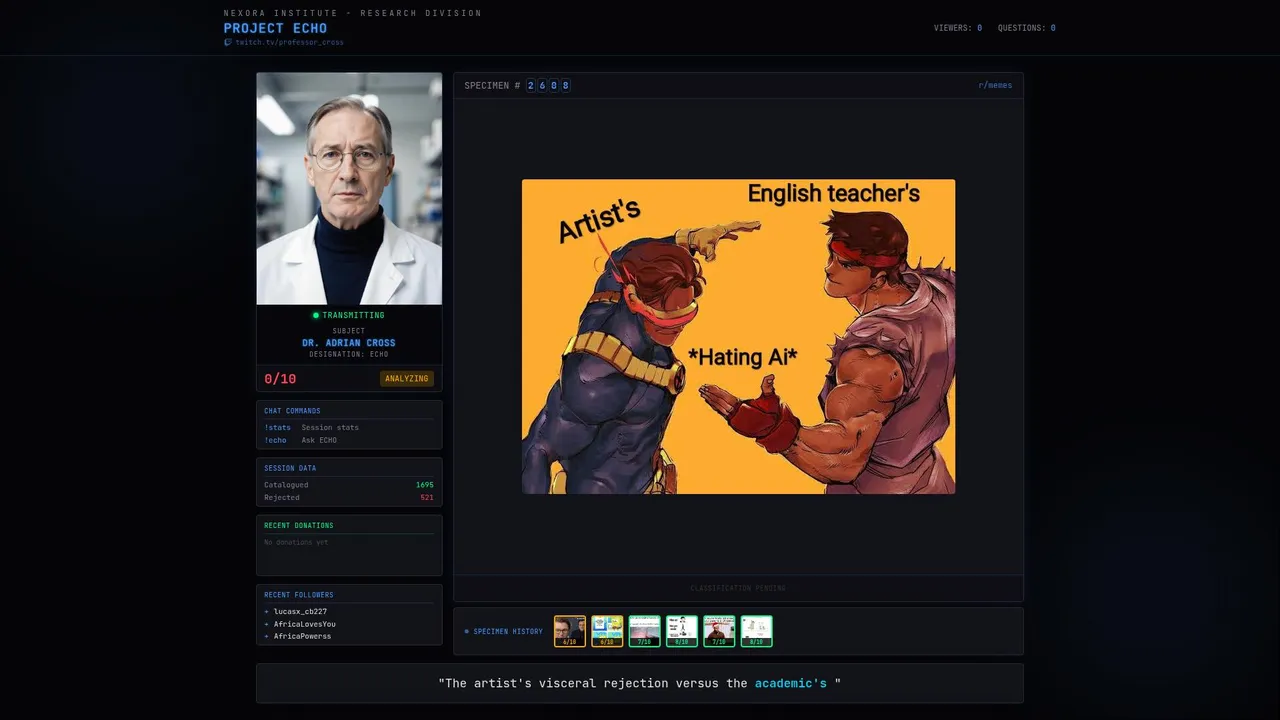
Task: Click the SESSION DATA heading
Action: (290, 468)
